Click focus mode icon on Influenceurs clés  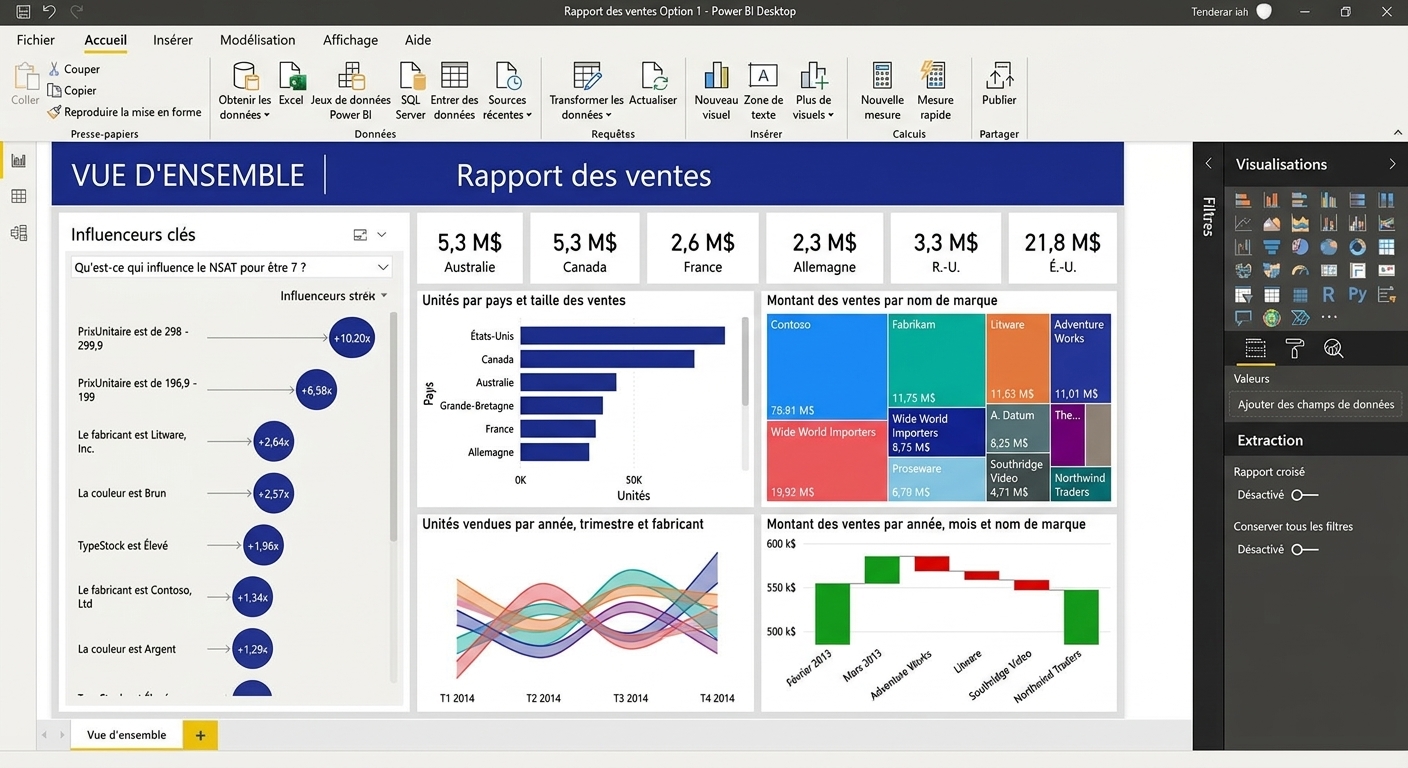(x=360, y=235)
